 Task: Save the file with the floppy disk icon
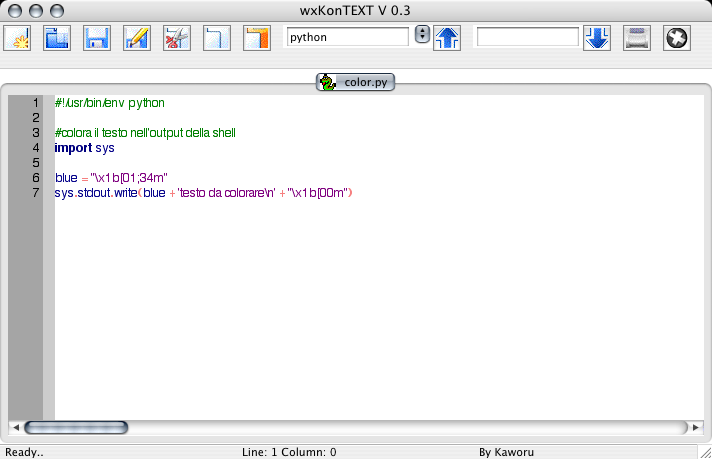(x=97, y=39)
